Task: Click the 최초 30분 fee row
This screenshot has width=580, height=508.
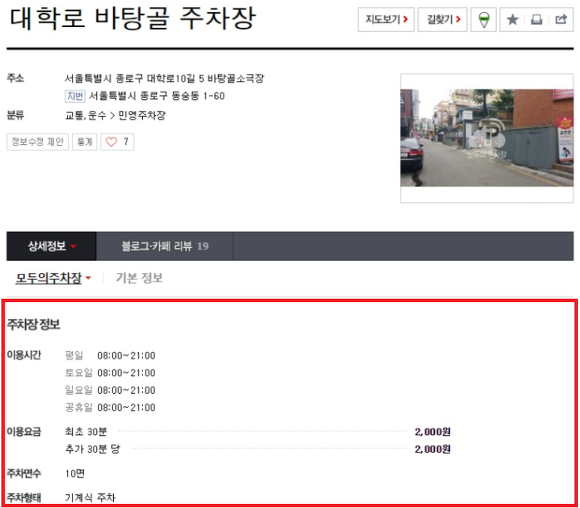Action: (257, 432)
